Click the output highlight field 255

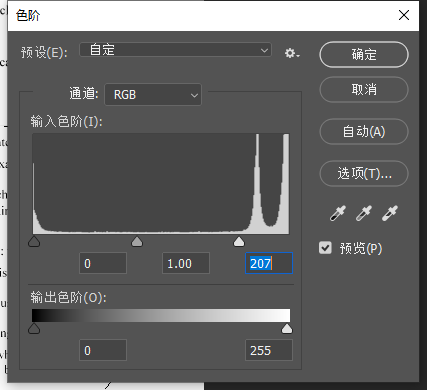click(269, 350)
